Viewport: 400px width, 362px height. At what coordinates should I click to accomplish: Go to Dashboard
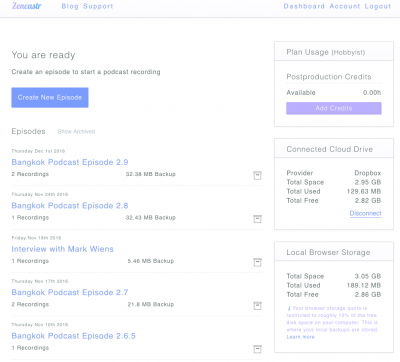tap(304, 6)
